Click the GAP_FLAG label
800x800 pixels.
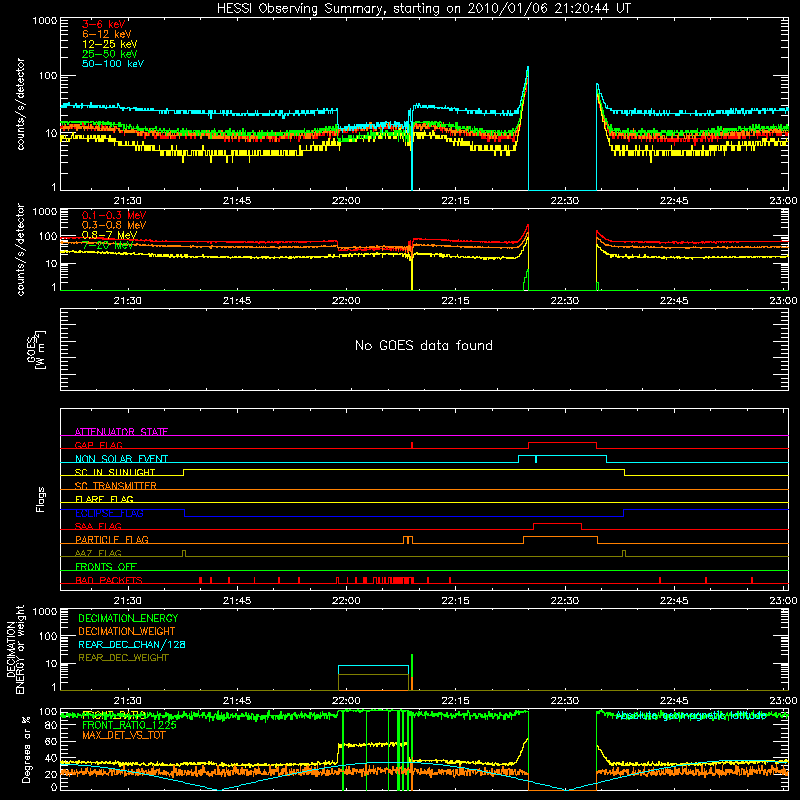tap(98, 445)
